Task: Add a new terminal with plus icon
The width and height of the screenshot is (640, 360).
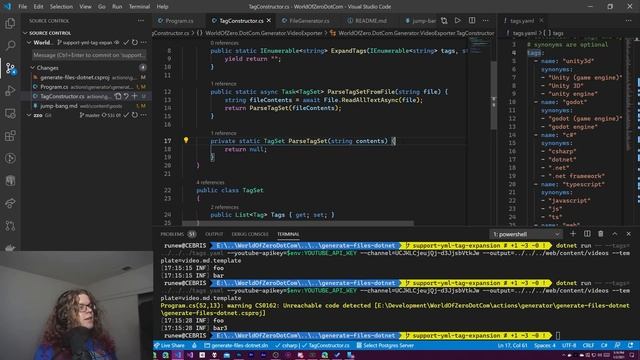Action: coord(573,234)
